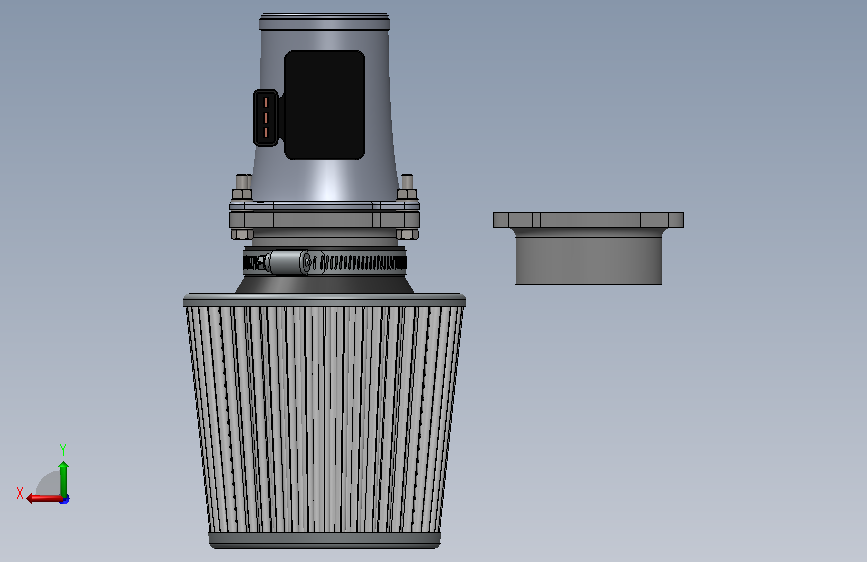
Task: Select the black rectangular panel on the housing
Action: tap(324, 105)
